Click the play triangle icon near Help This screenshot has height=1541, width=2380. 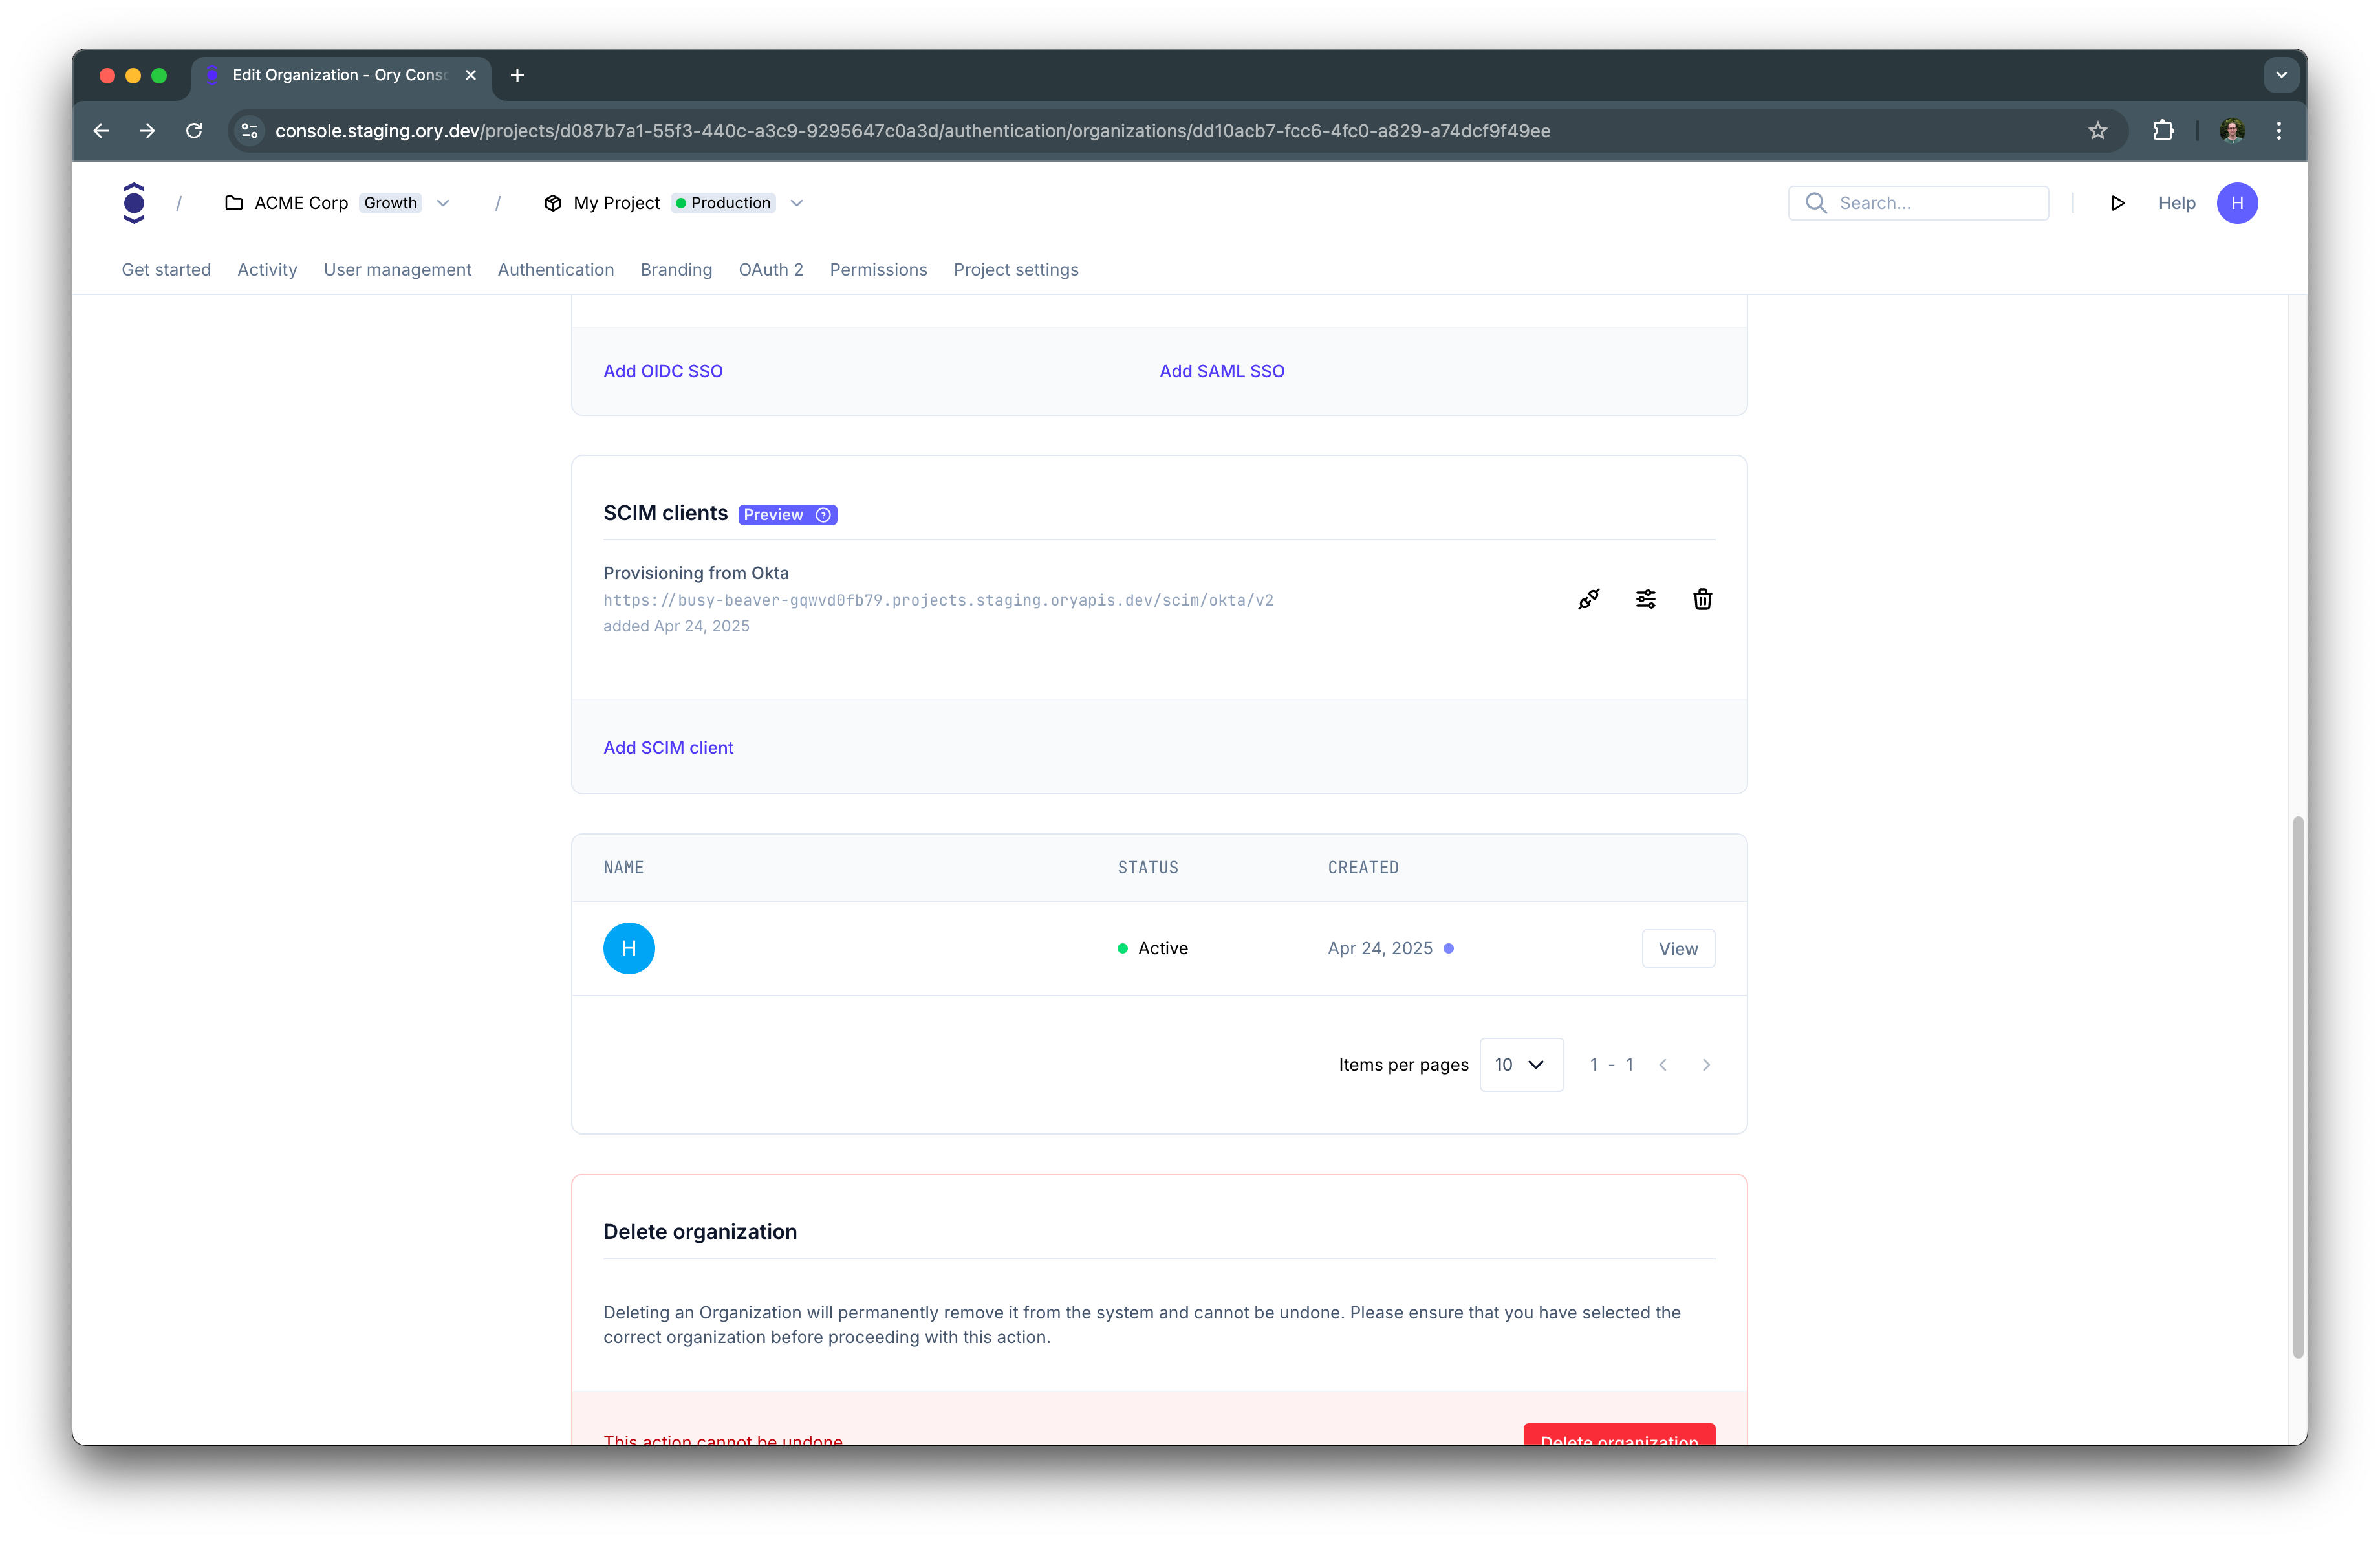(2117, 203)
